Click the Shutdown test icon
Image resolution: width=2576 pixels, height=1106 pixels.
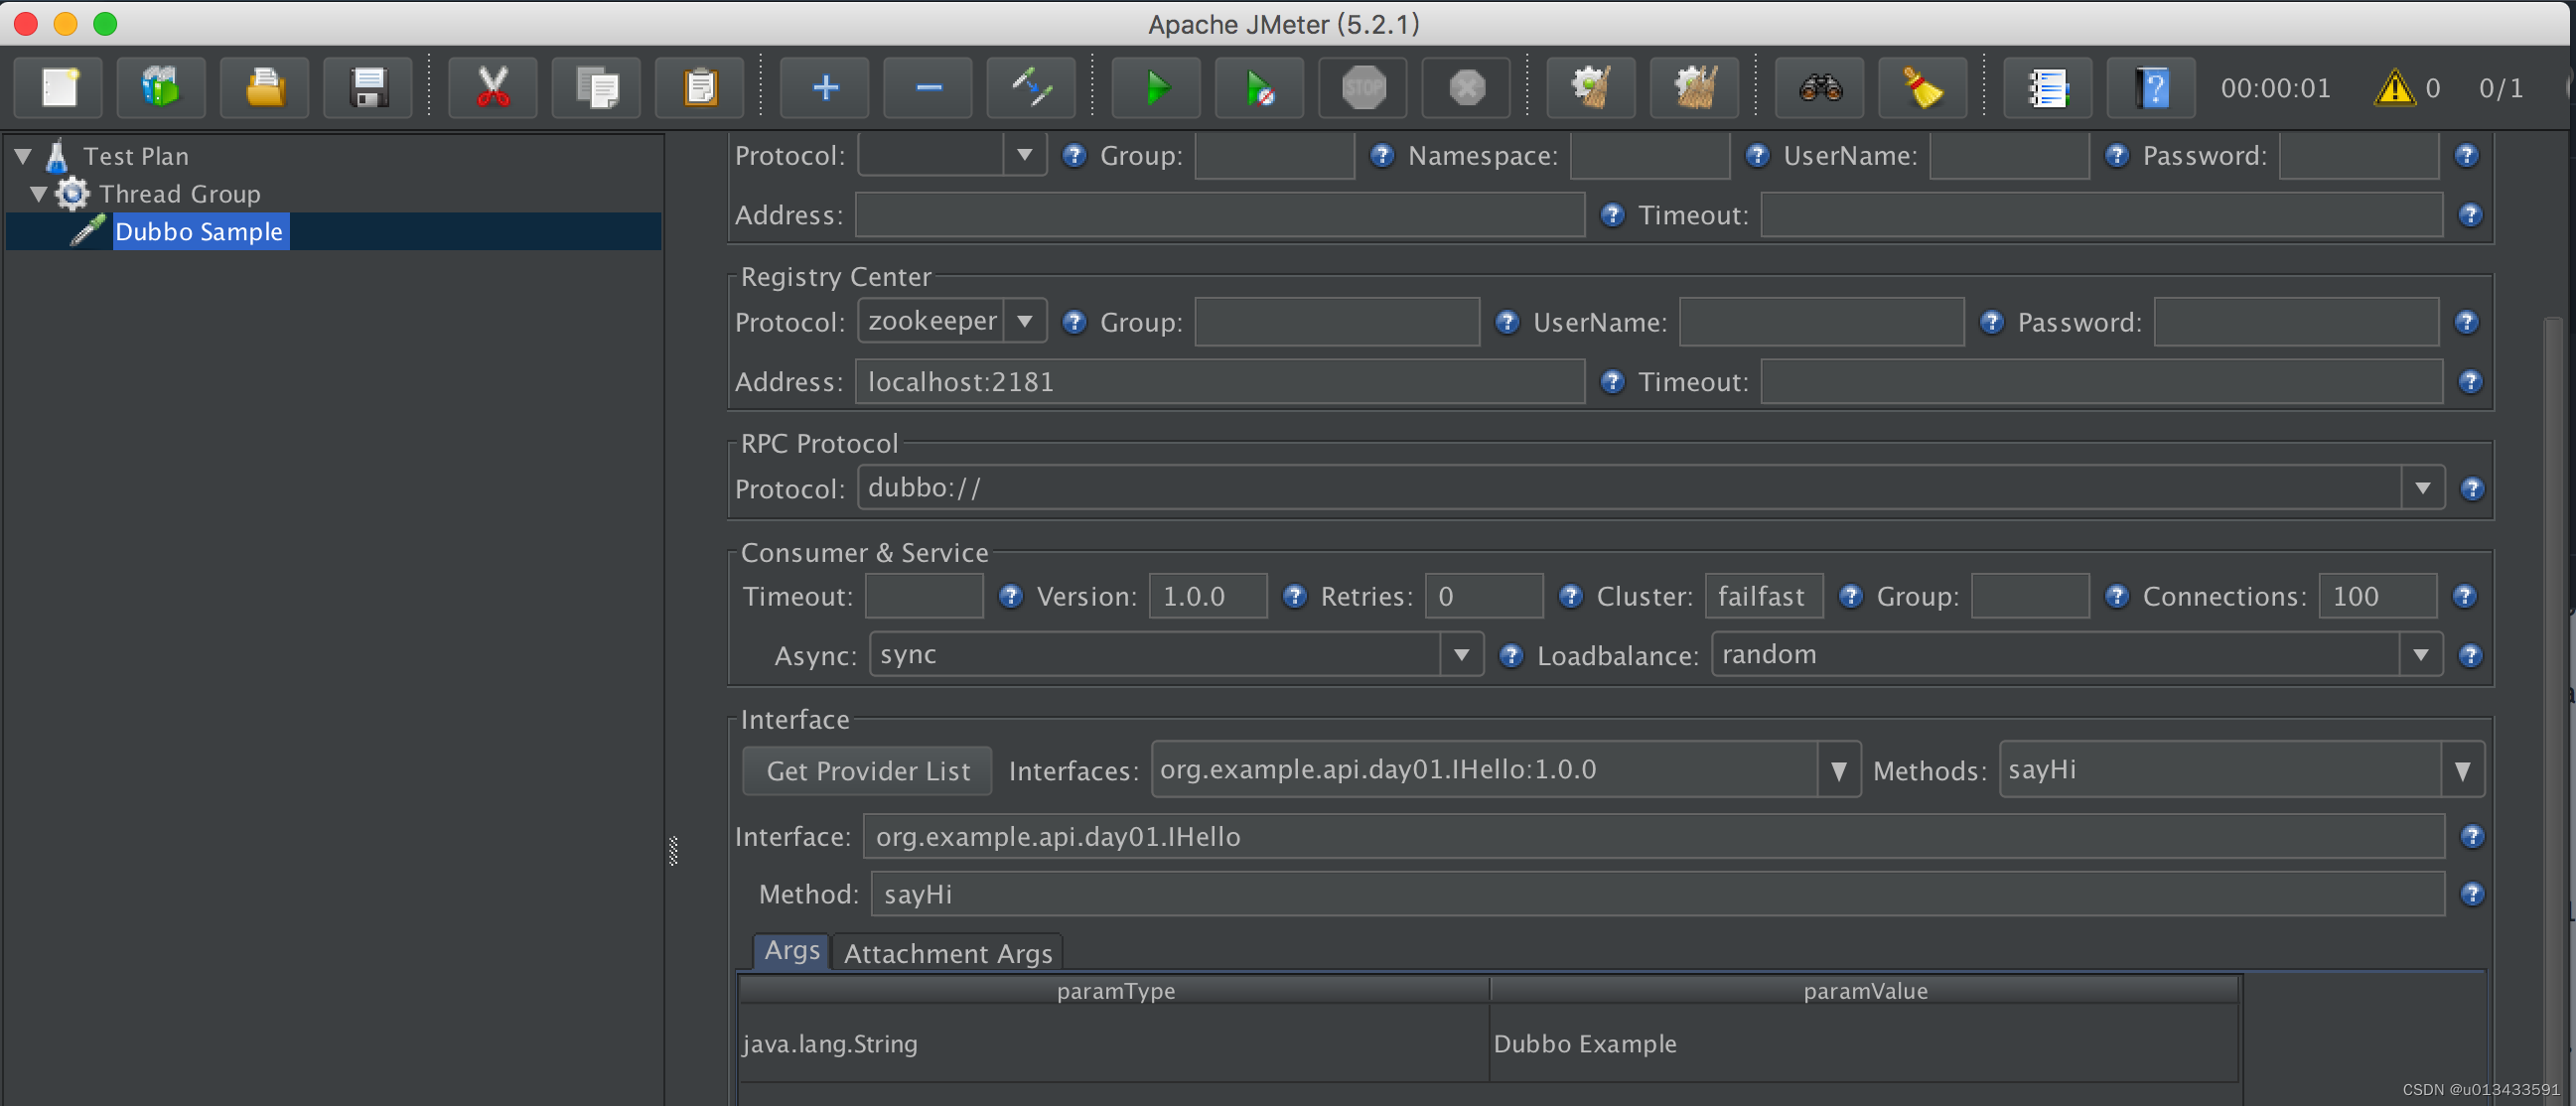tap(1467, 88)
